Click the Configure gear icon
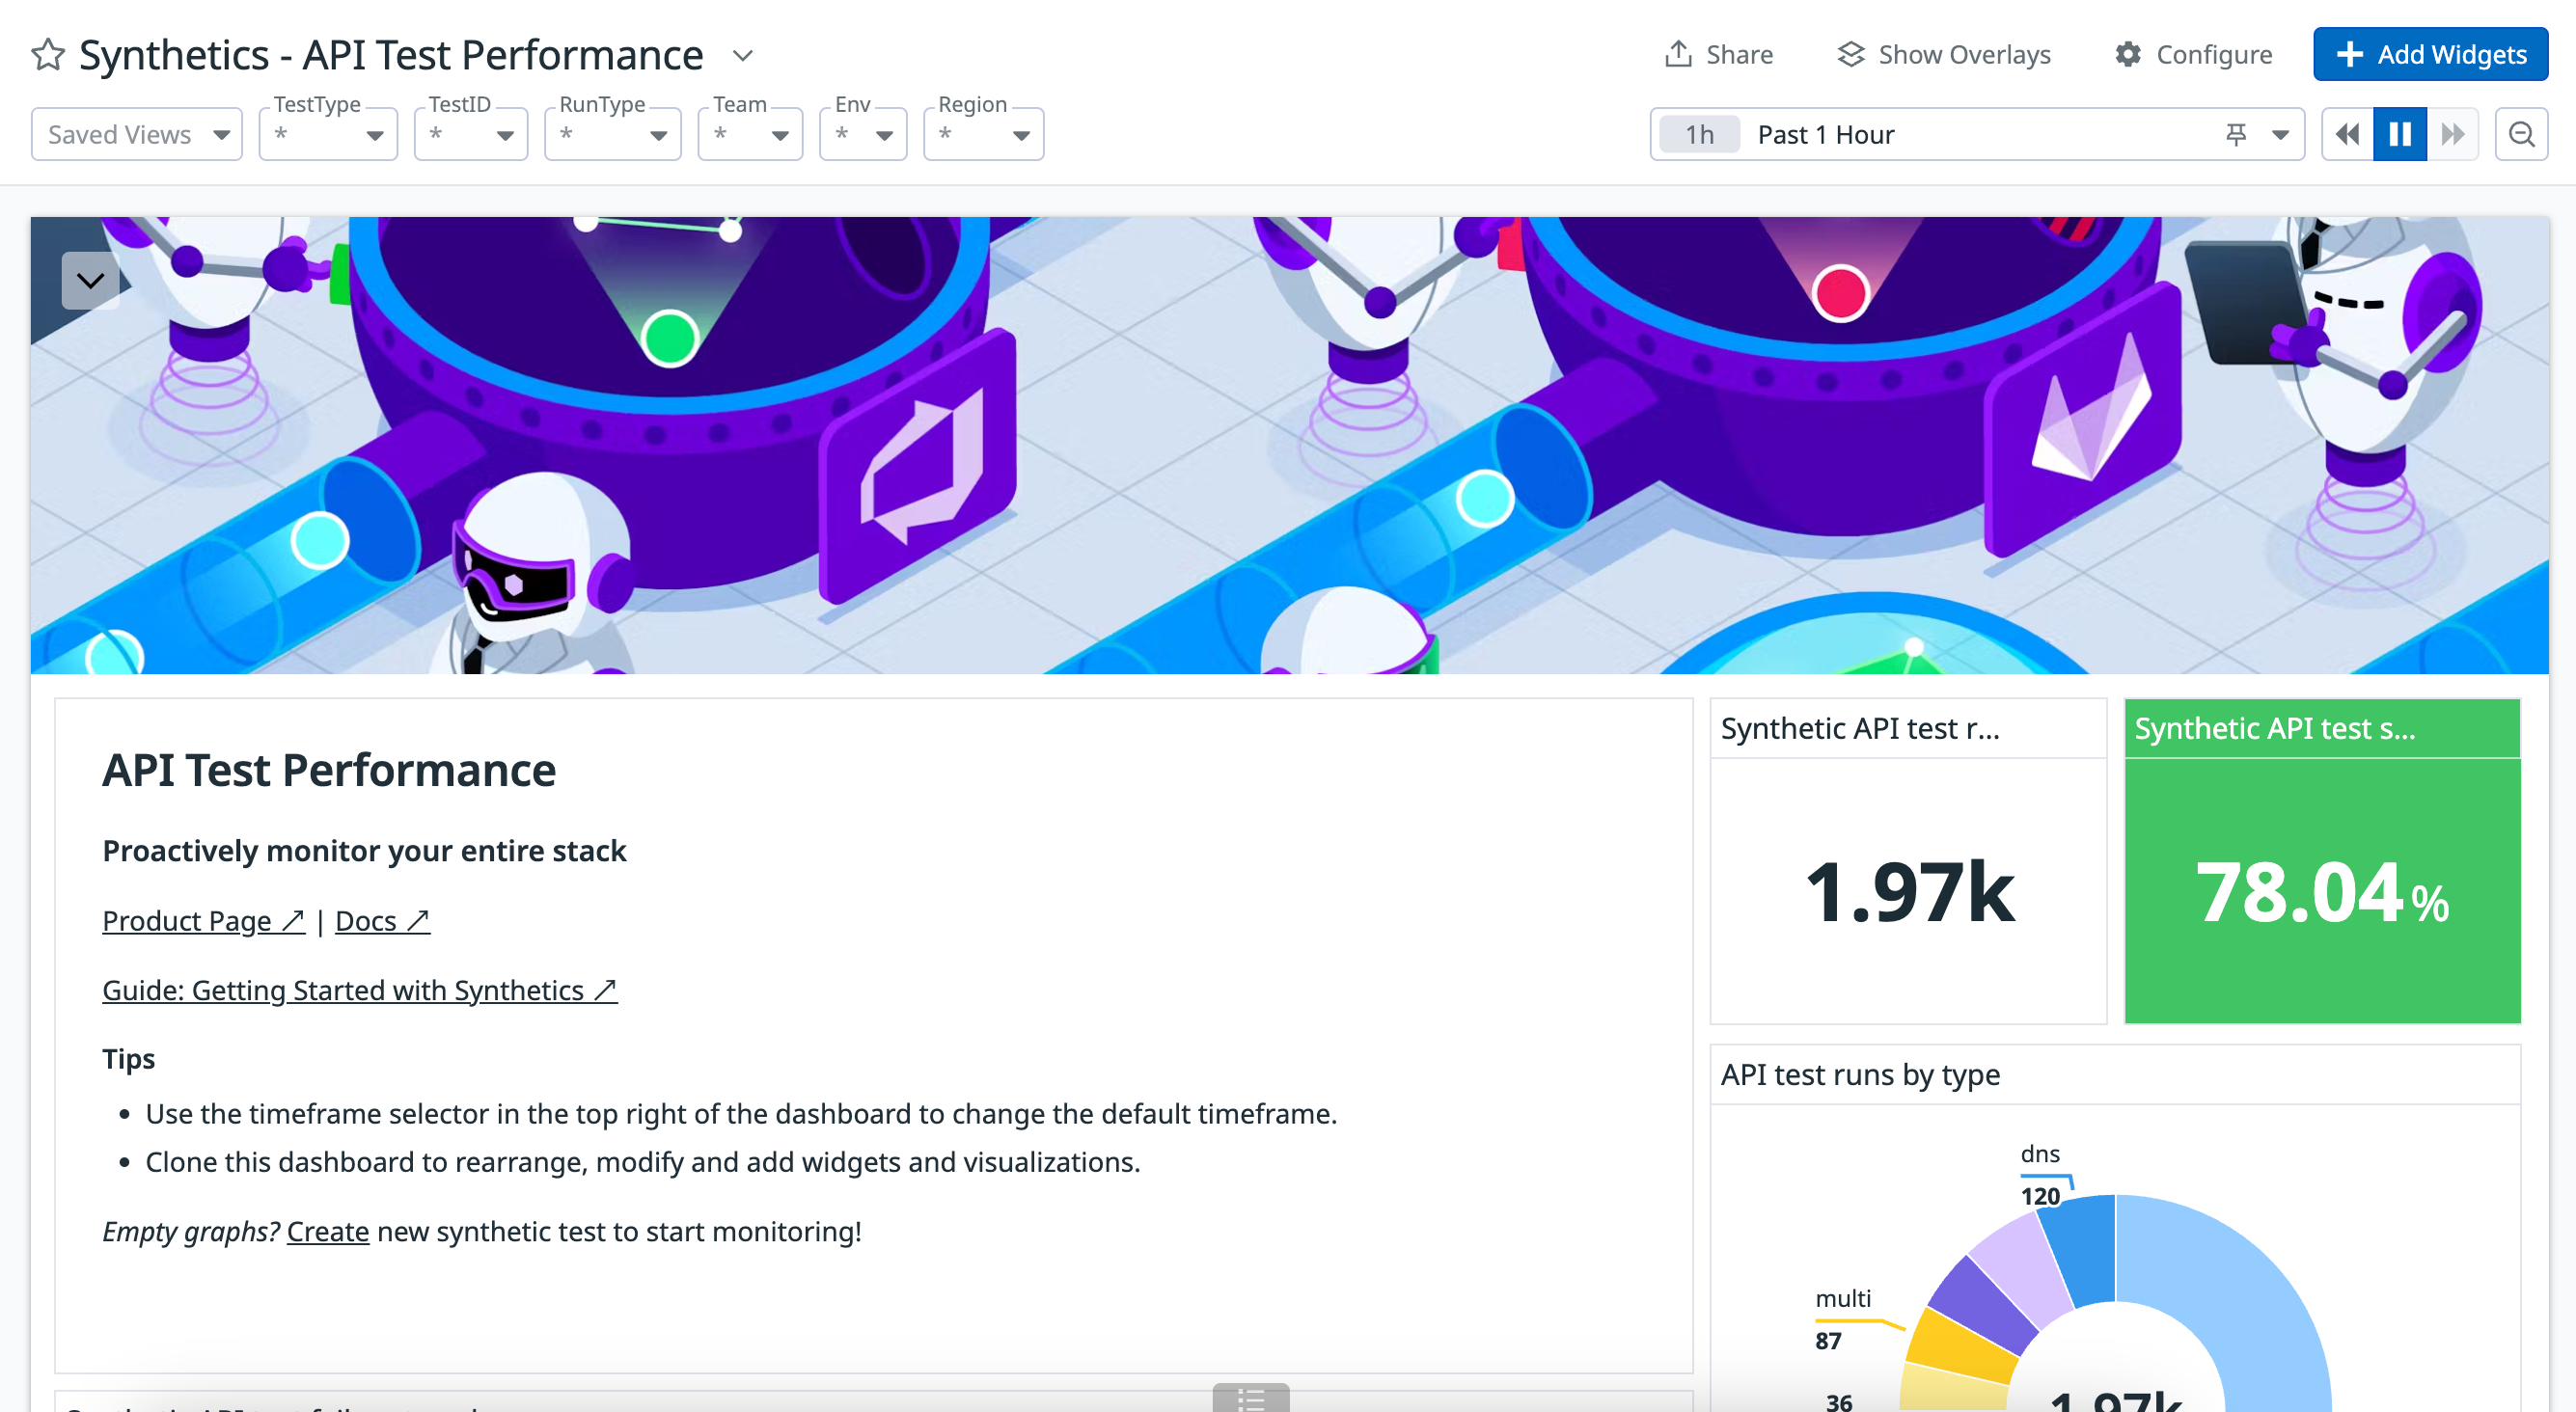This screenshot has width=2576, height=1412. click(x=2128, y=54)
